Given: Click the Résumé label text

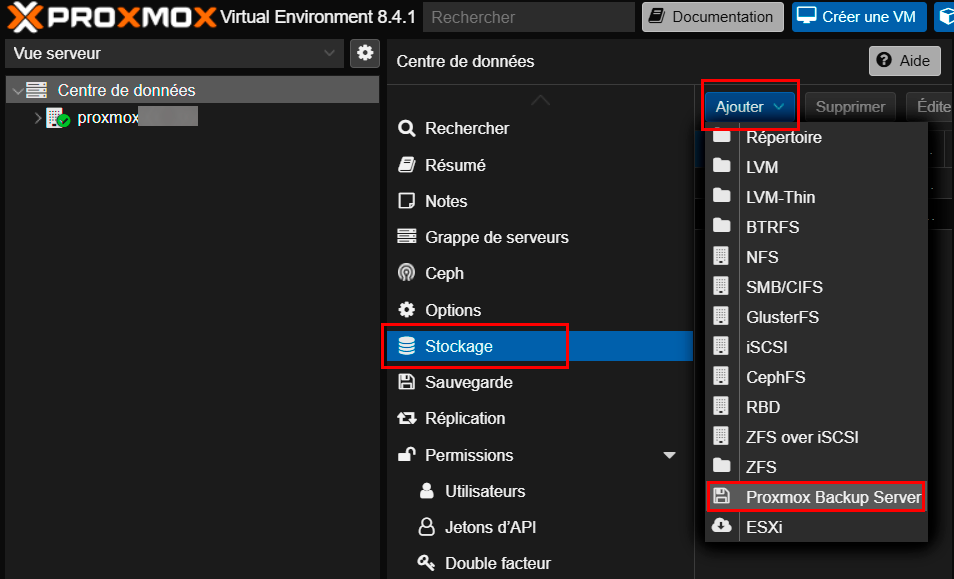Looking at the screenshot, I should point(455,165).
